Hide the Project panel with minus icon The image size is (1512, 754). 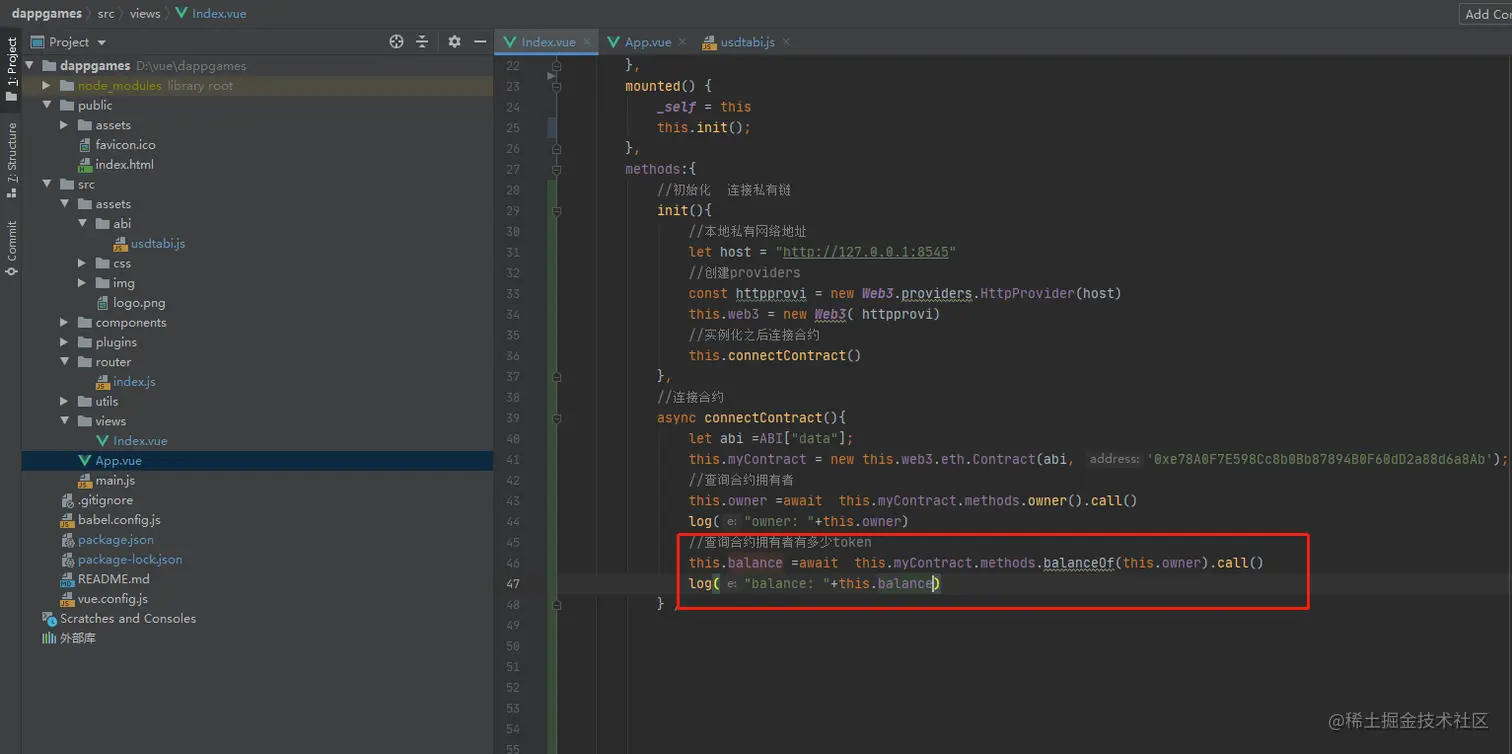click(x=480, y=42)
